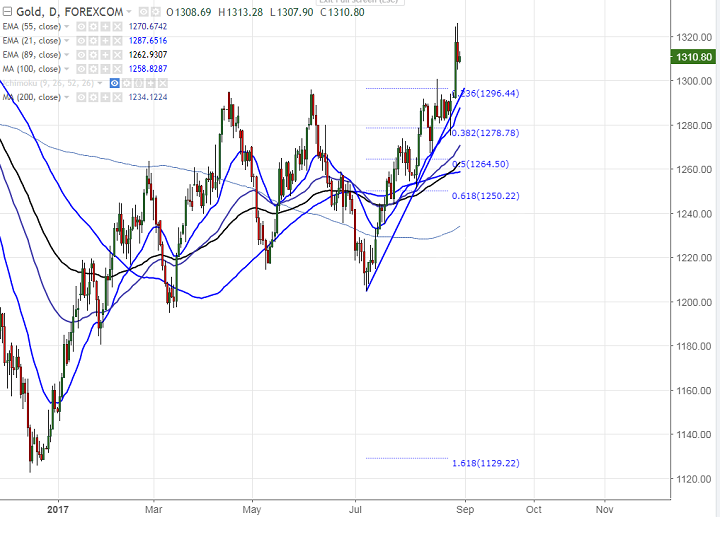Click the 1.618(1129.22) Fibonacci extension label
The width and height of the screenshot is (725, 543).
pyautogui.click(x=485, y=463)
